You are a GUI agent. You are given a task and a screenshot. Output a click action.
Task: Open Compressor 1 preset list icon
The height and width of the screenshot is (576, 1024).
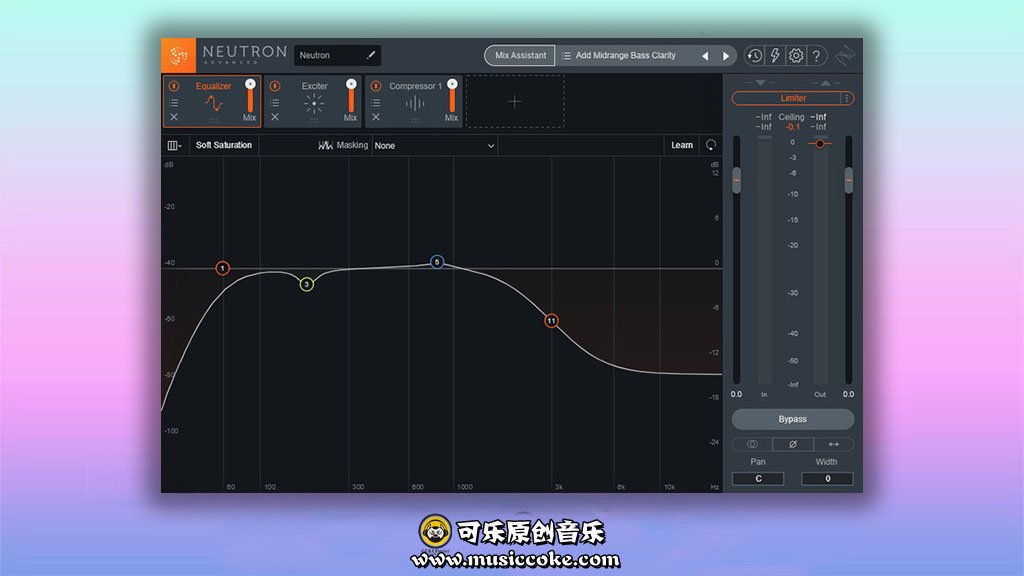pos(376,103)
